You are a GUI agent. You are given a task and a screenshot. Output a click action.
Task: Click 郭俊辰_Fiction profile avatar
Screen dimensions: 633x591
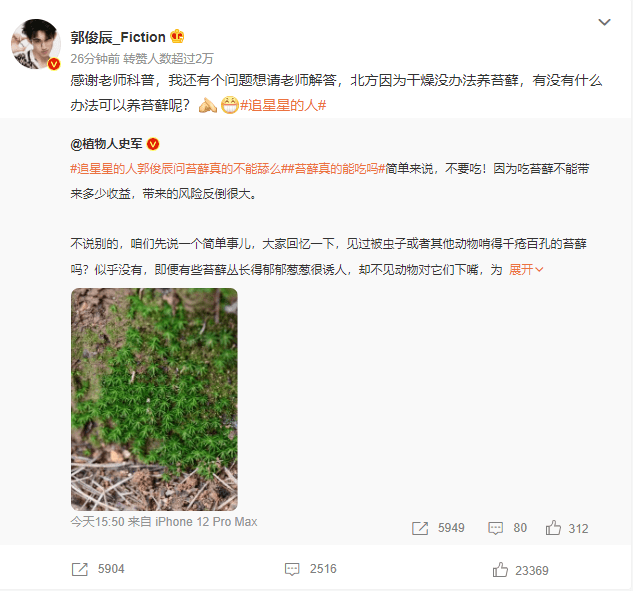click(36, 44)
